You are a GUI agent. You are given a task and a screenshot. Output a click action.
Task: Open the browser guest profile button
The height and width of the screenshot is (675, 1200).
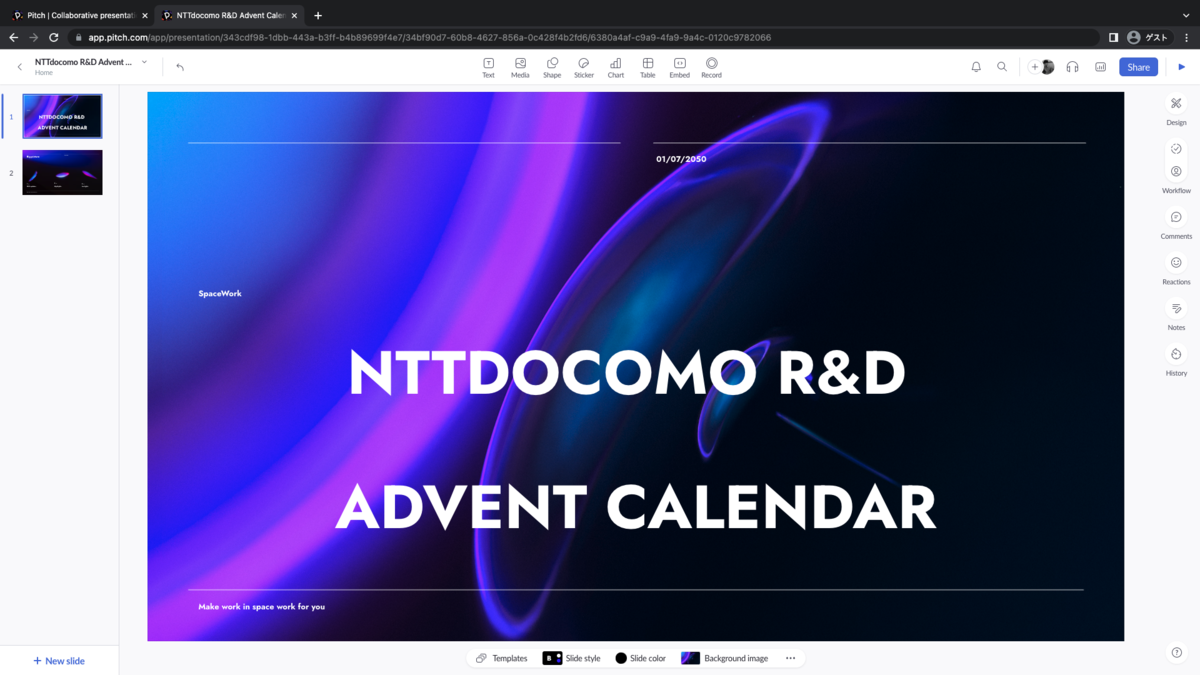[x=1148, y=37]
